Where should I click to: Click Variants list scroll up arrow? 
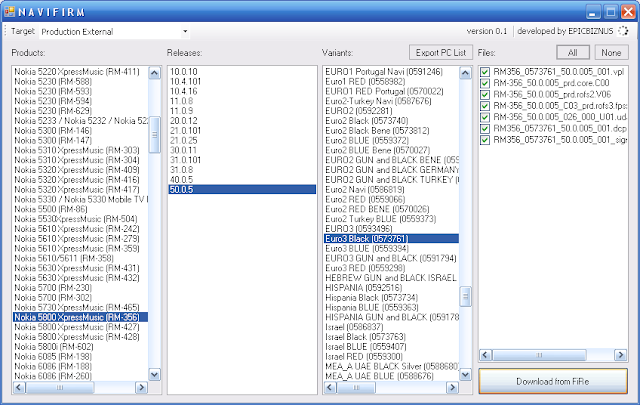pos(465,73)
